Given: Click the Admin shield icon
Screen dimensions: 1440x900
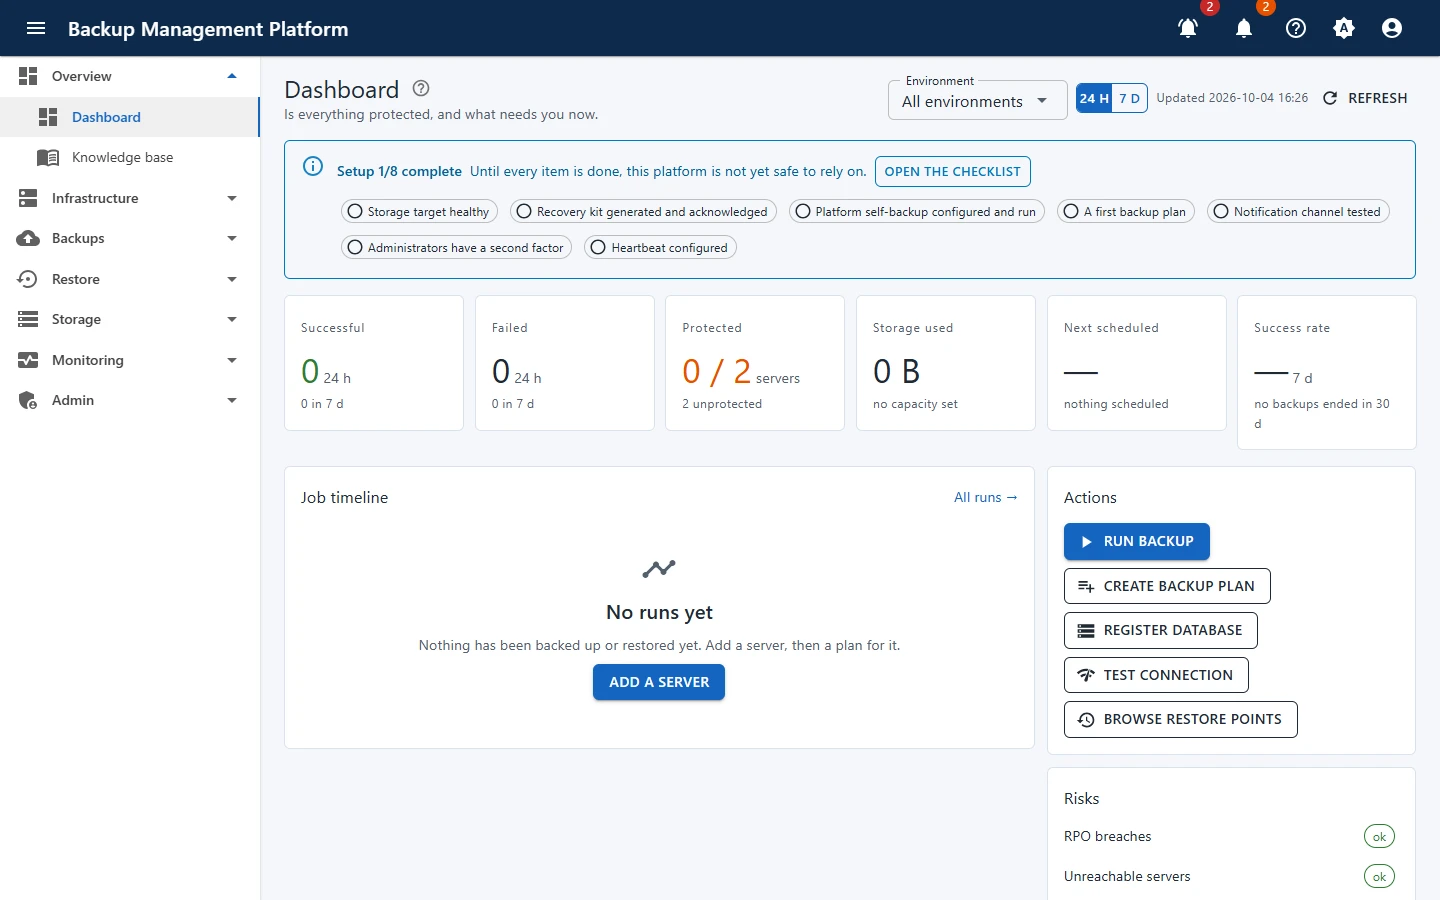Looking at the screenshot, I should 28,400.
